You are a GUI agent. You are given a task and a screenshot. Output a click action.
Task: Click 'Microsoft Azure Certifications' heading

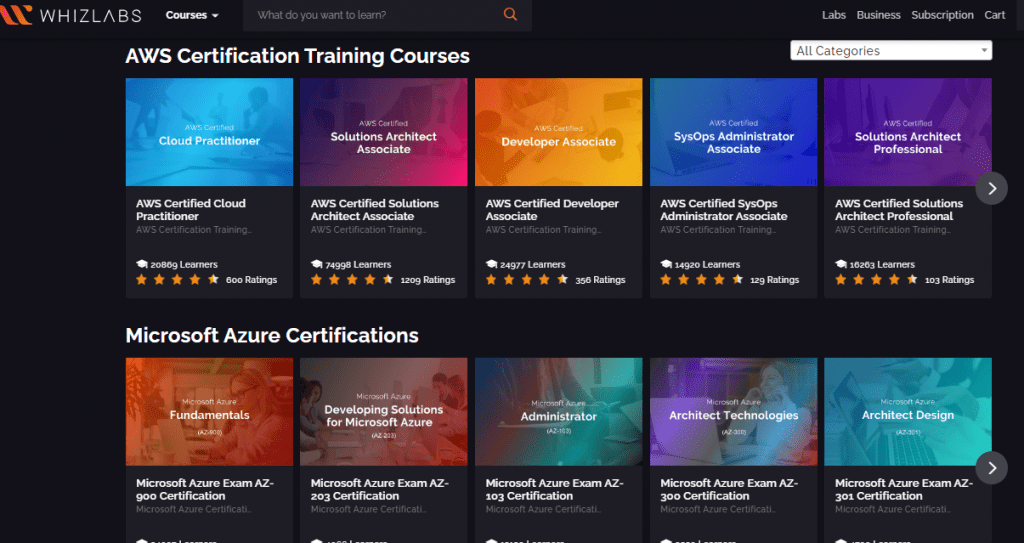272,335
